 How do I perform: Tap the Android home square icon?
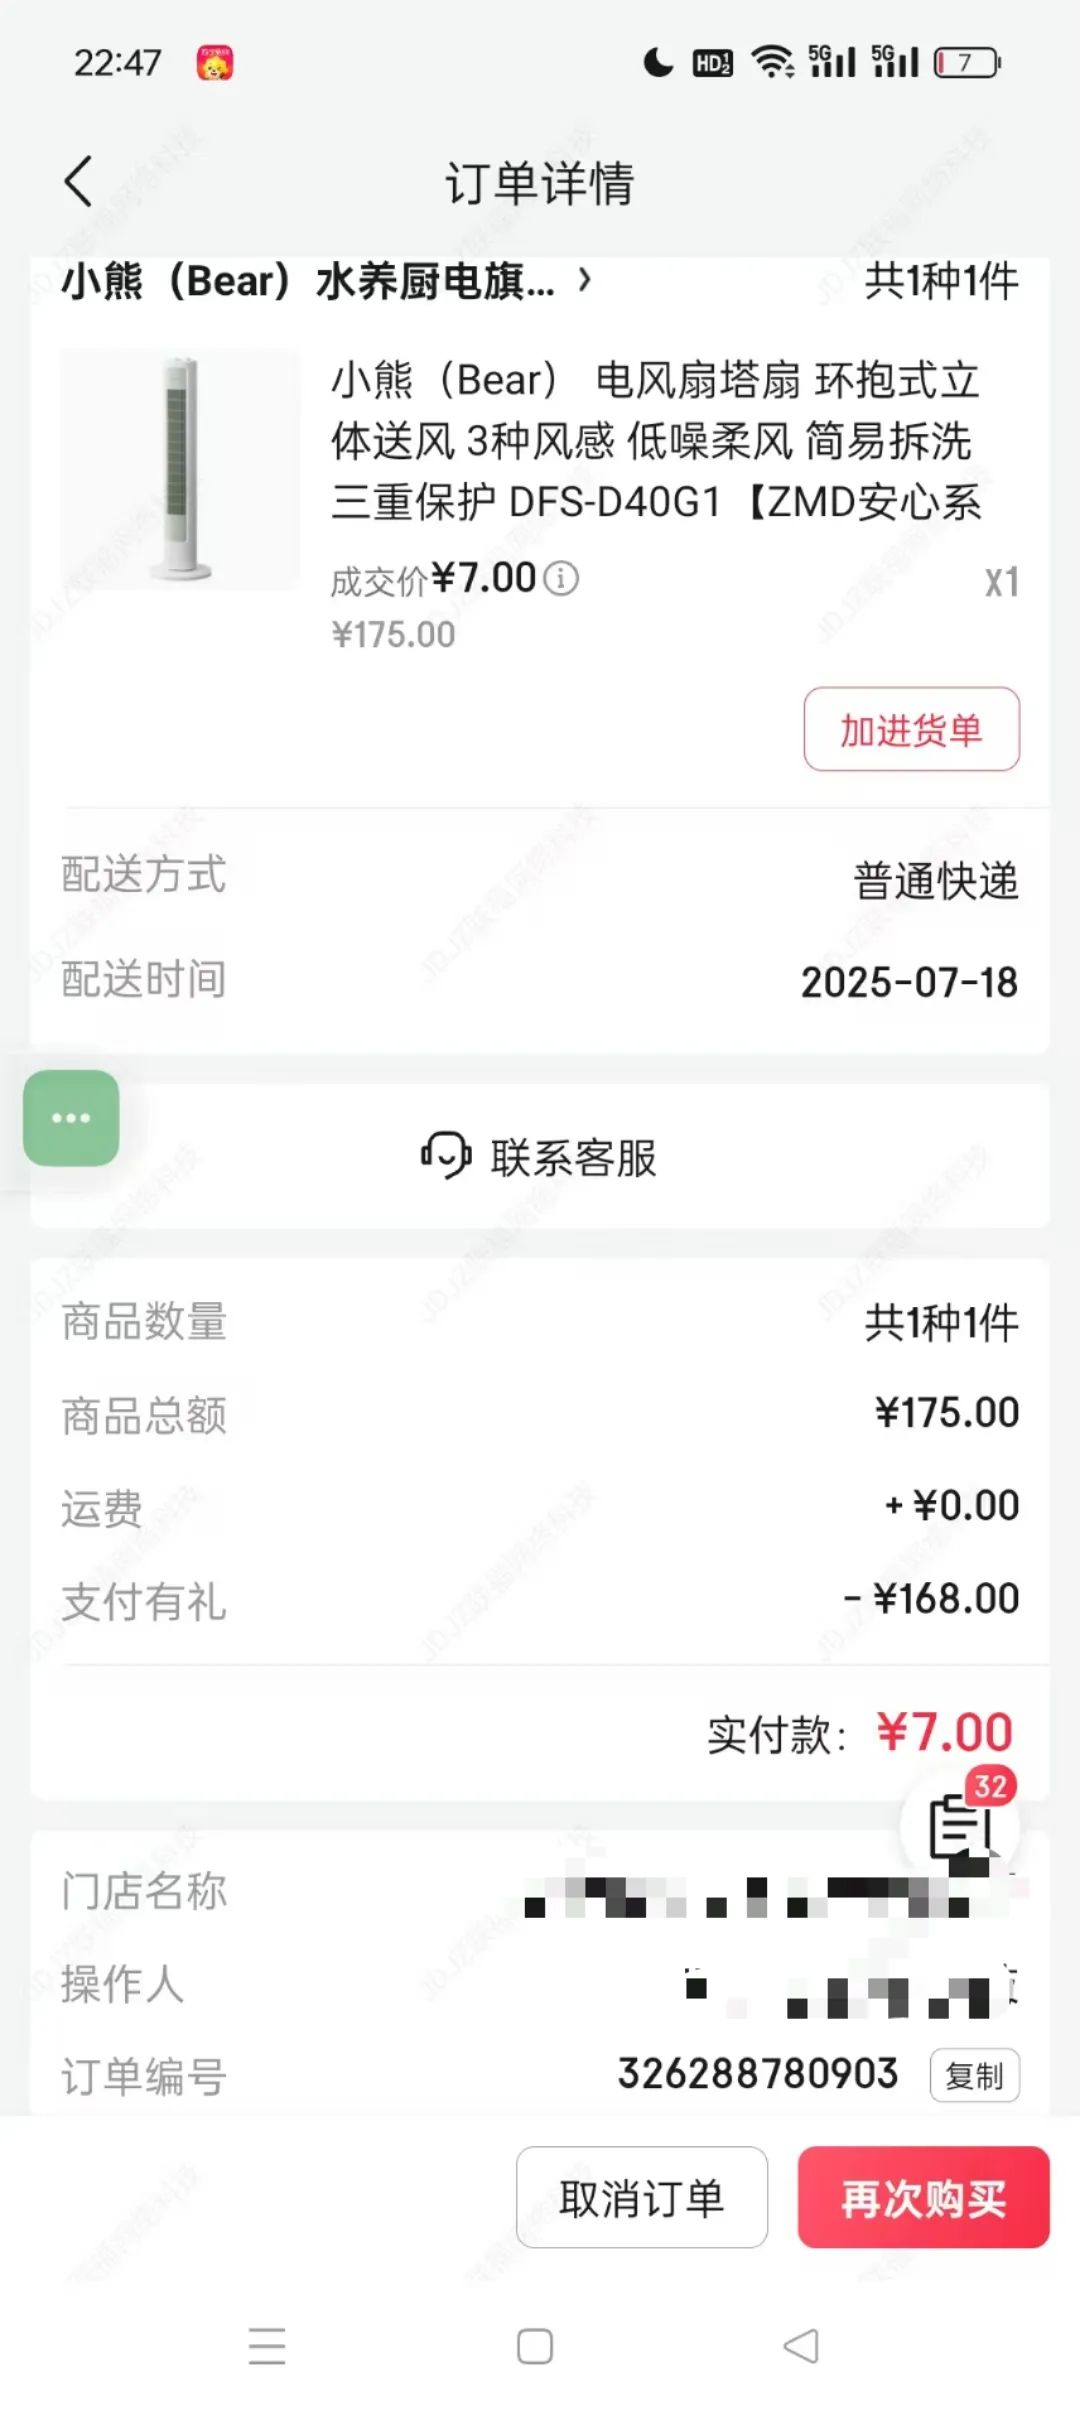[535, 2346]
